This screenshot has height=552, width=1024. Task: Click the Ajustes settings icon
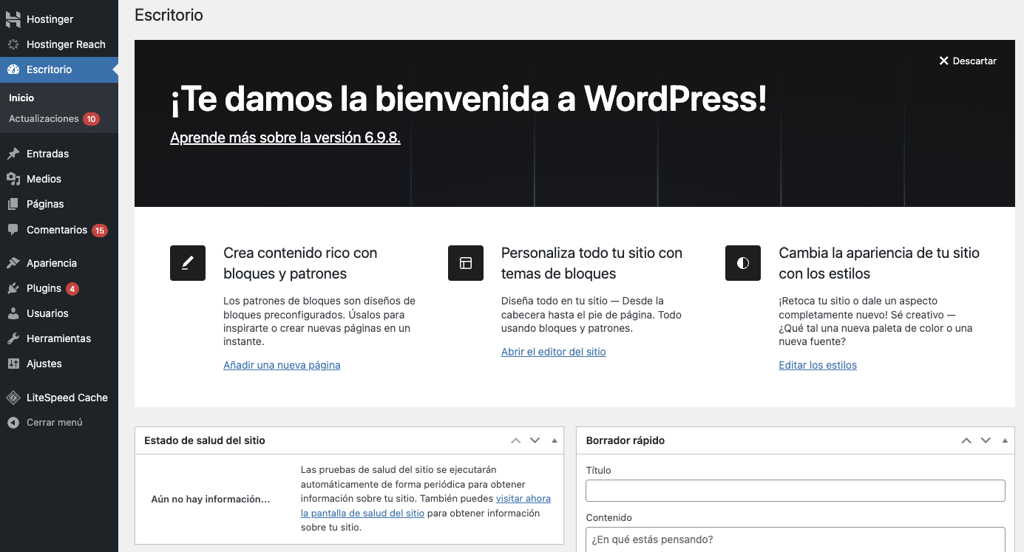[13, 364]
